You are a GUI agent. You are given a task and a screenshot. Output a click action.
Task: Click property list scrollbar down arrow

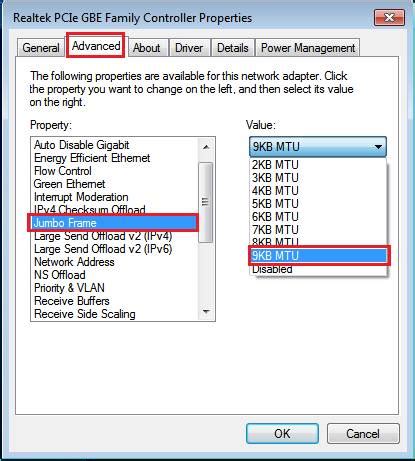[206, 312]
